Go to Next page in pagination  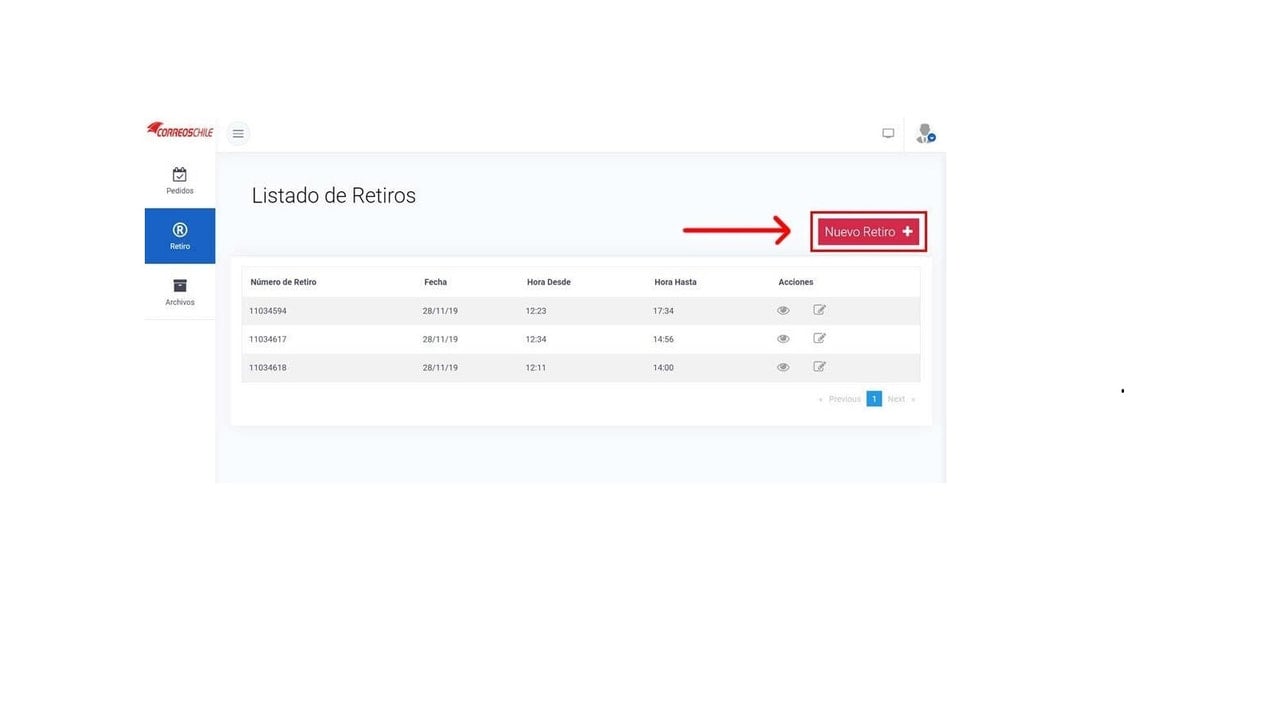(900, 399)
